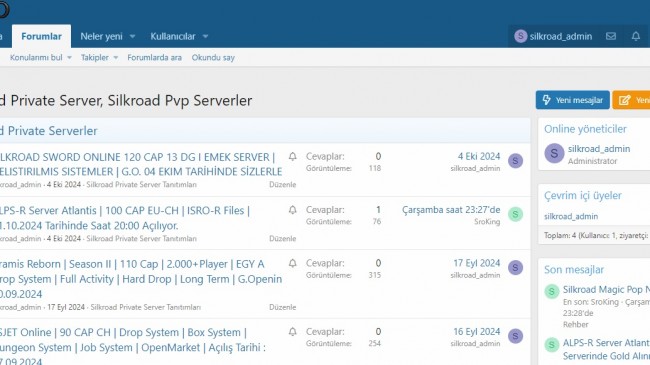650x365 pixels.
Task: Open Konularımı bul link
Action: point(36,58)
